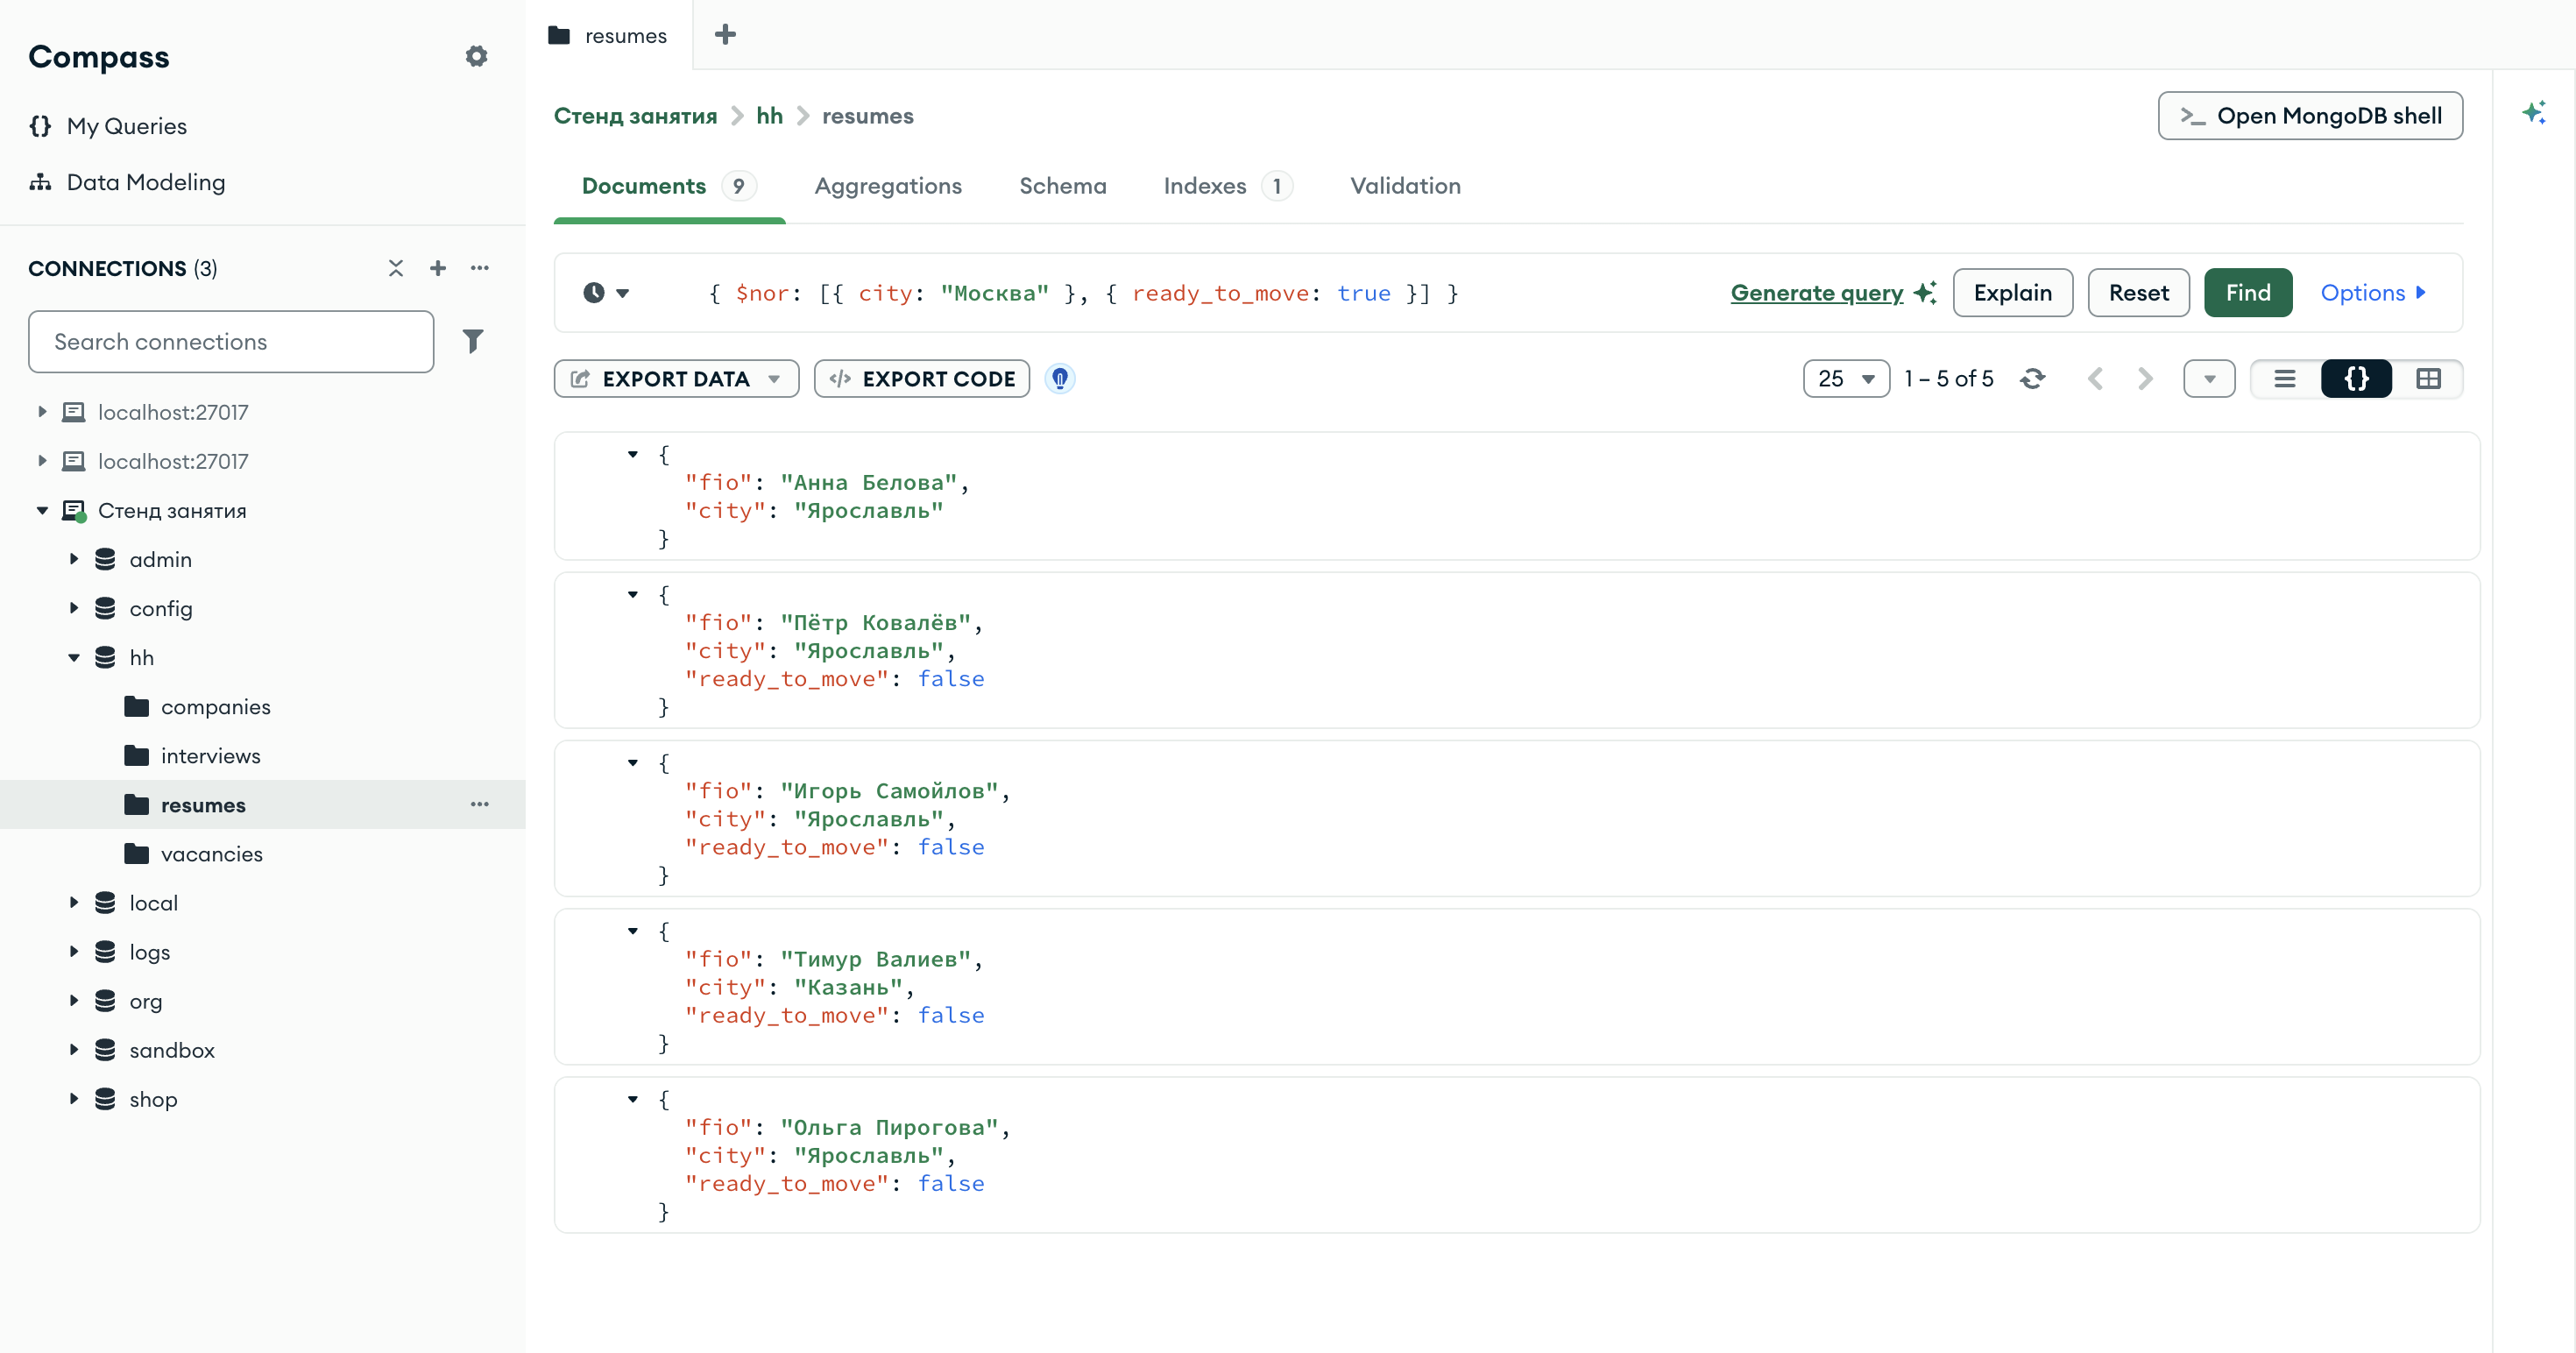Open the Options link

pos(2372,293)
